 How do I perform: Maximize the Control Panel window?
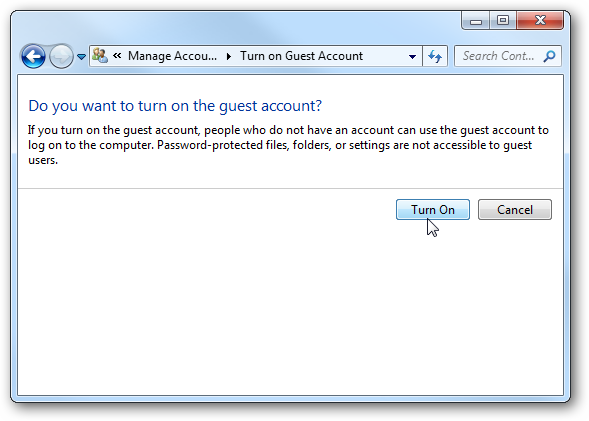[503, 20]
